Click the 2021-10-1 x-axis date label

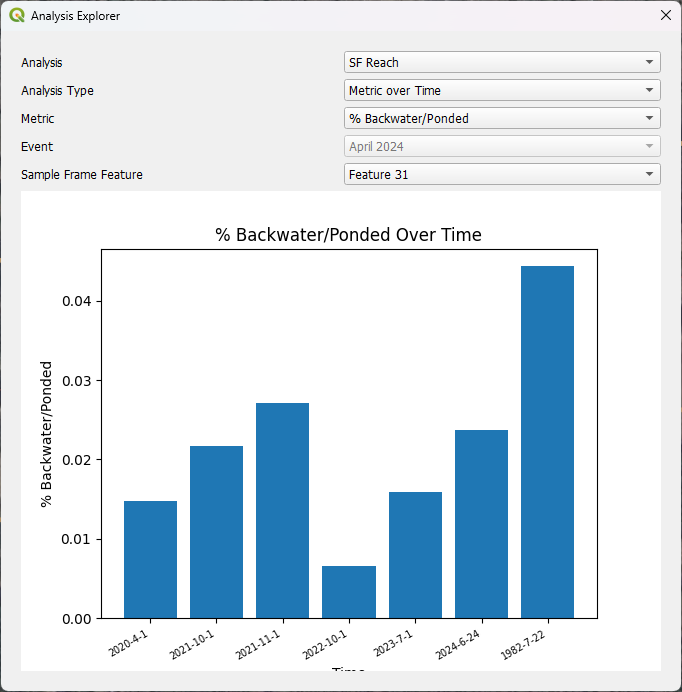click(192, 645)
